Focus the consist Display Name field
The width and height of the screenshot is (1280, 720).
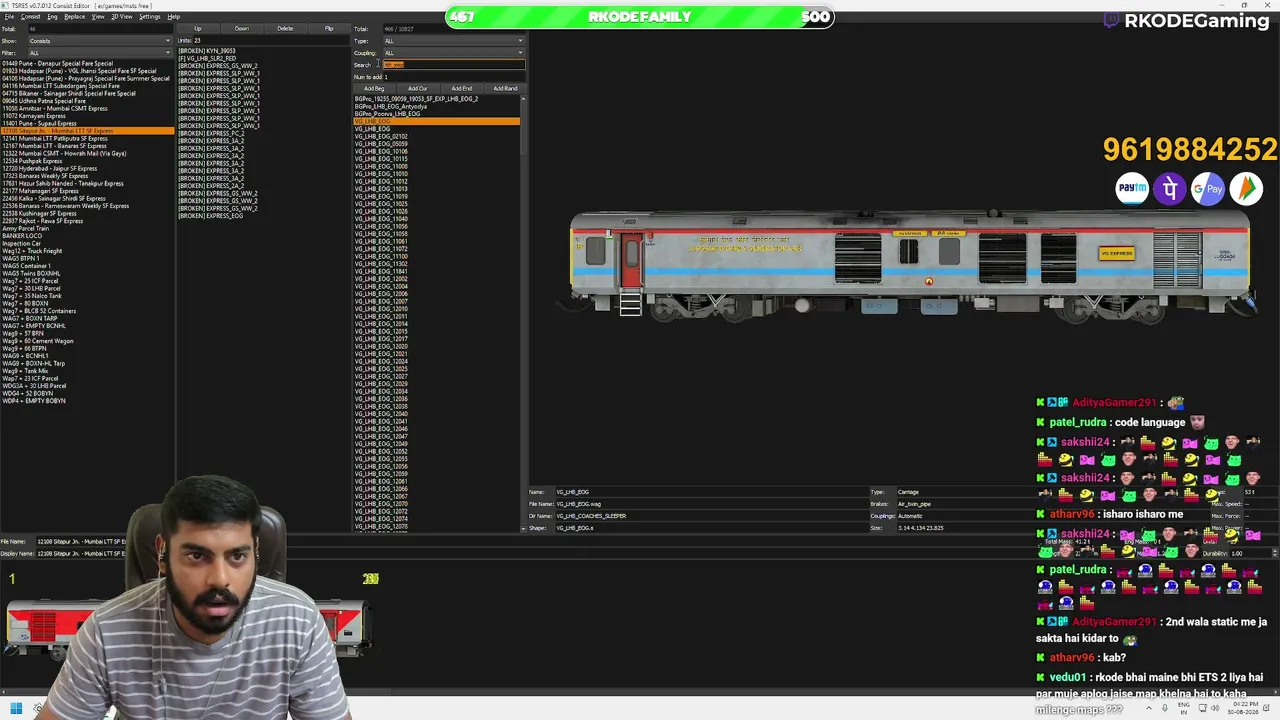(80, 554)
